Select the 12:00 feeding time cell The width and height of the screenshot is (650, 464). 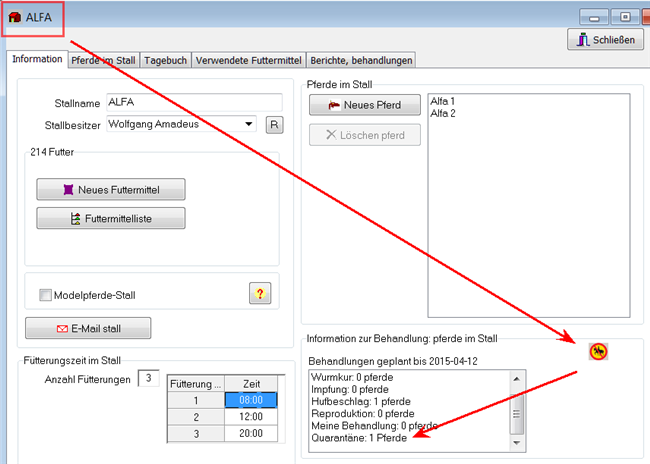click(x=251, y=417)
